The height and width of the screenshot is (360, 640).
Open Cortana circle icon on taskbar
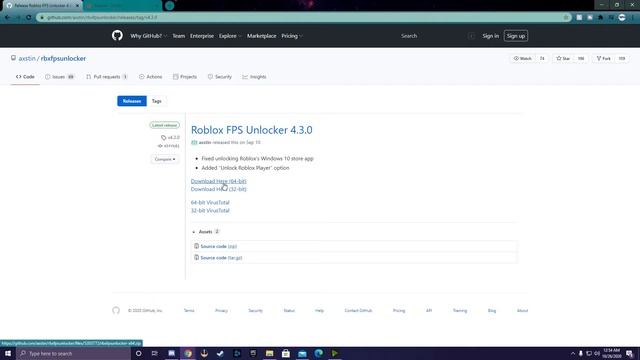pyautogui.click(x=138, y=353)
